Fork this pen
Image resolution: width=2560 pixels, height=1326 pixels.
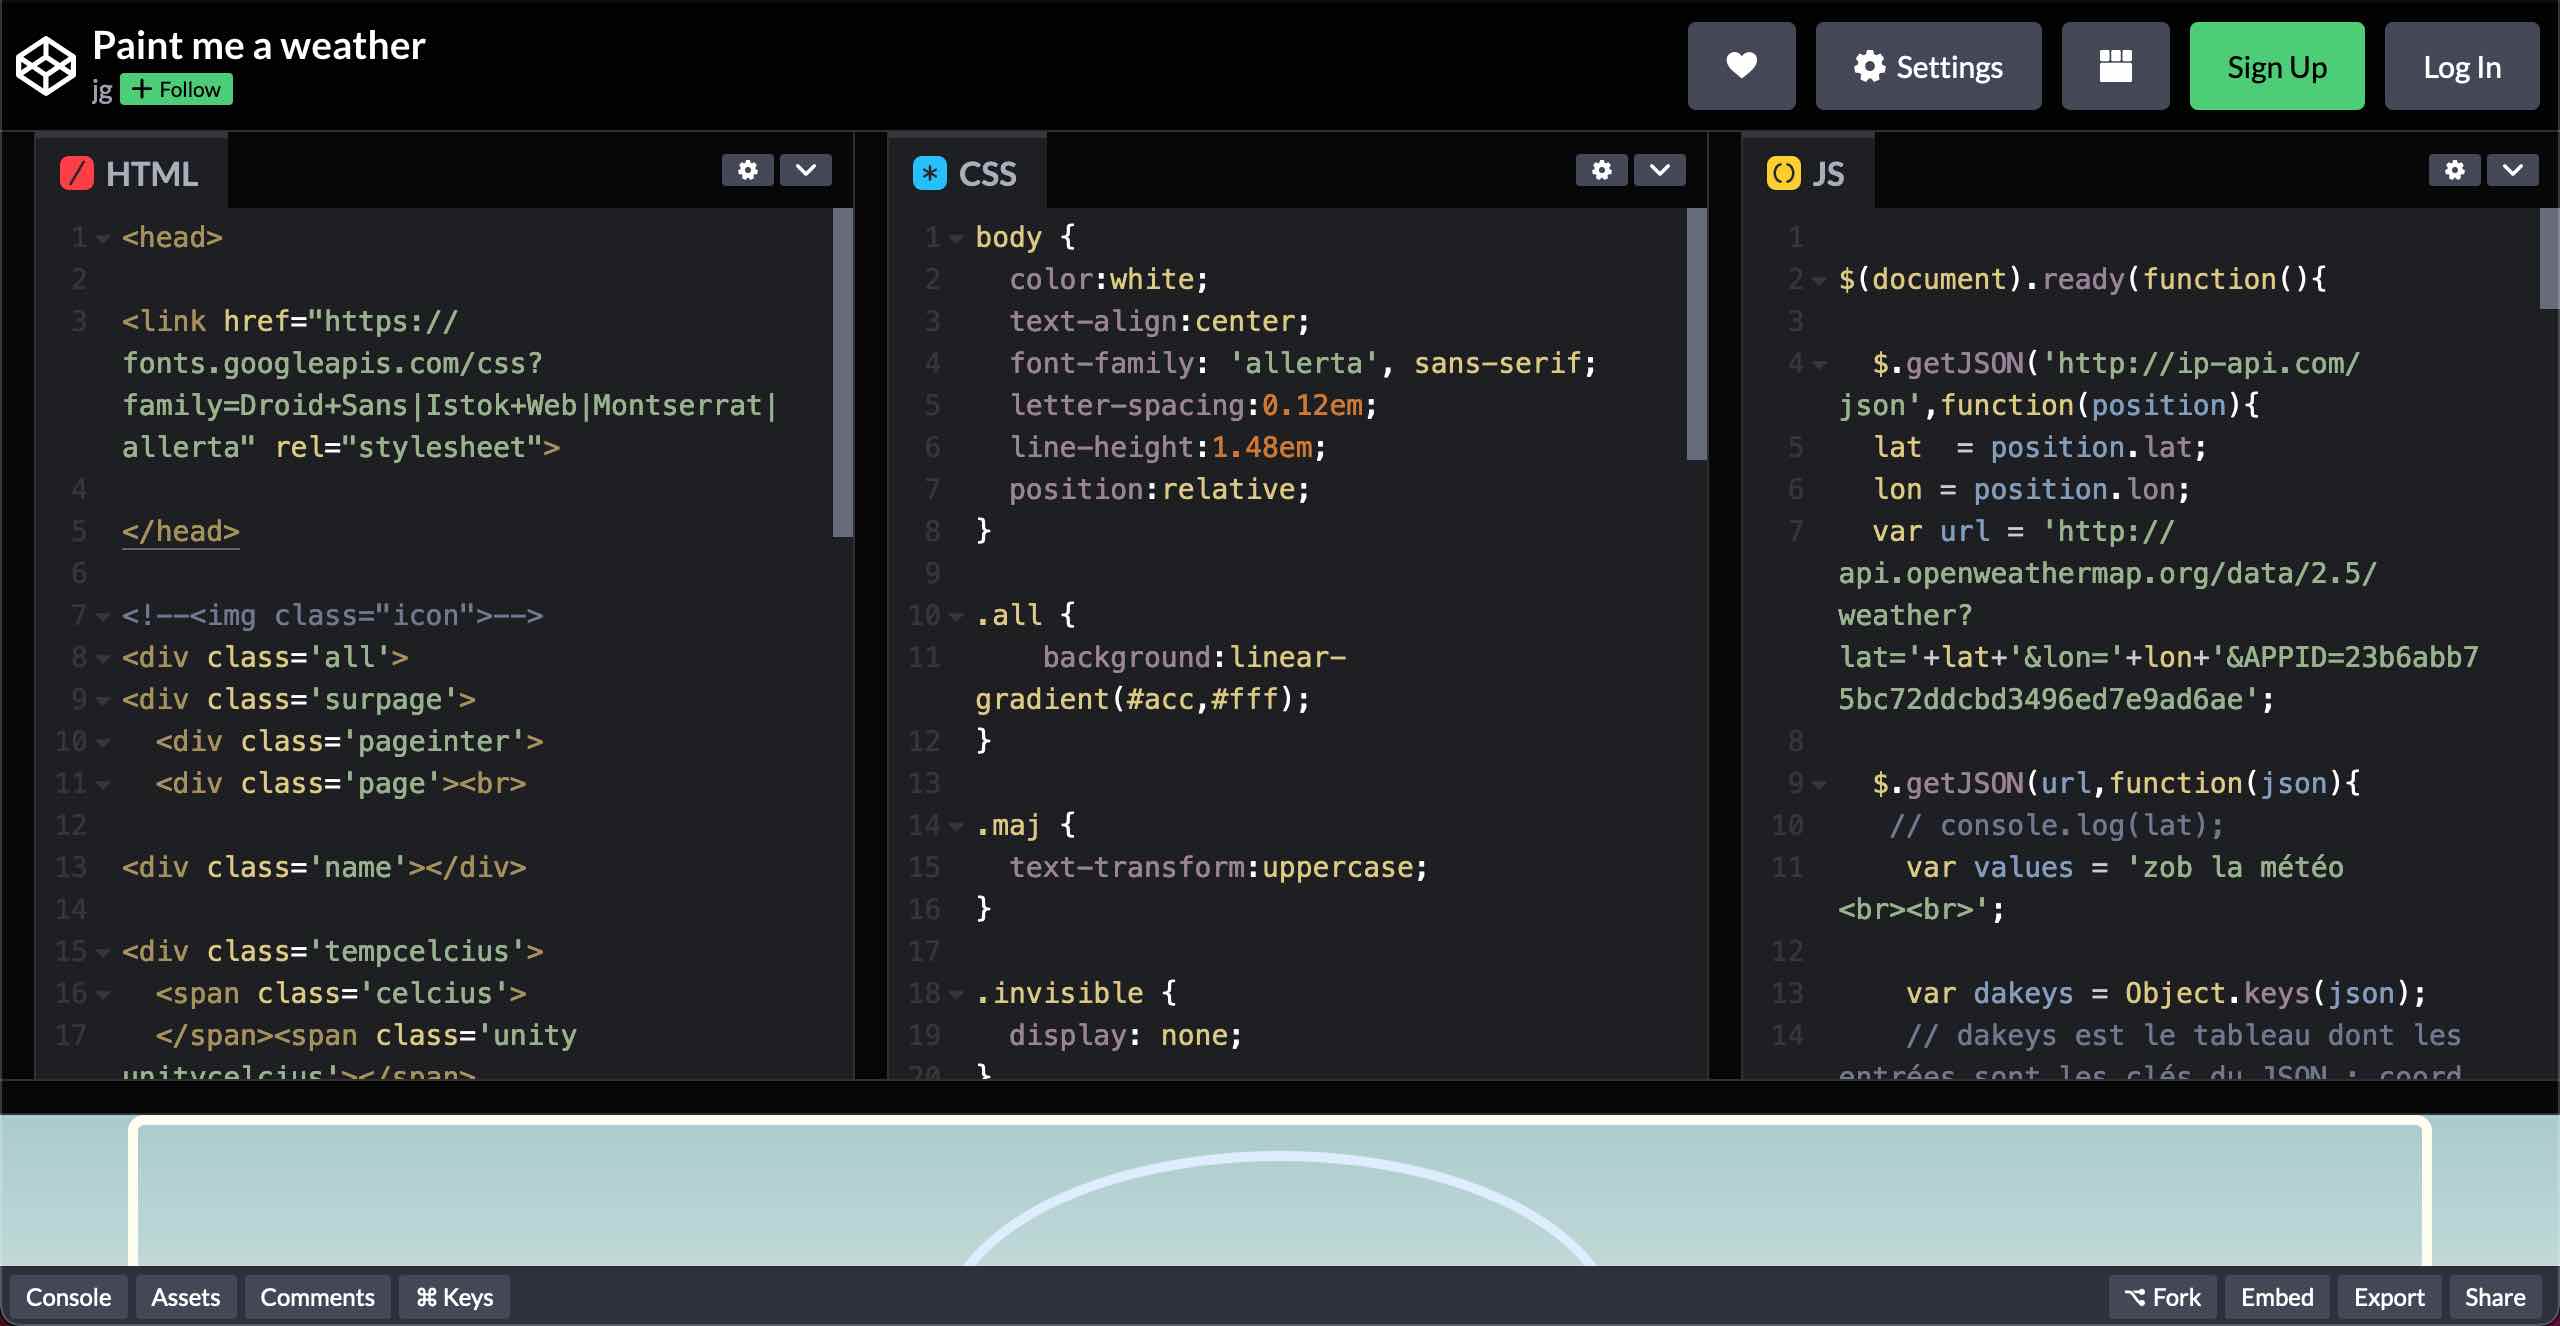click(x=2162, y=1297)
